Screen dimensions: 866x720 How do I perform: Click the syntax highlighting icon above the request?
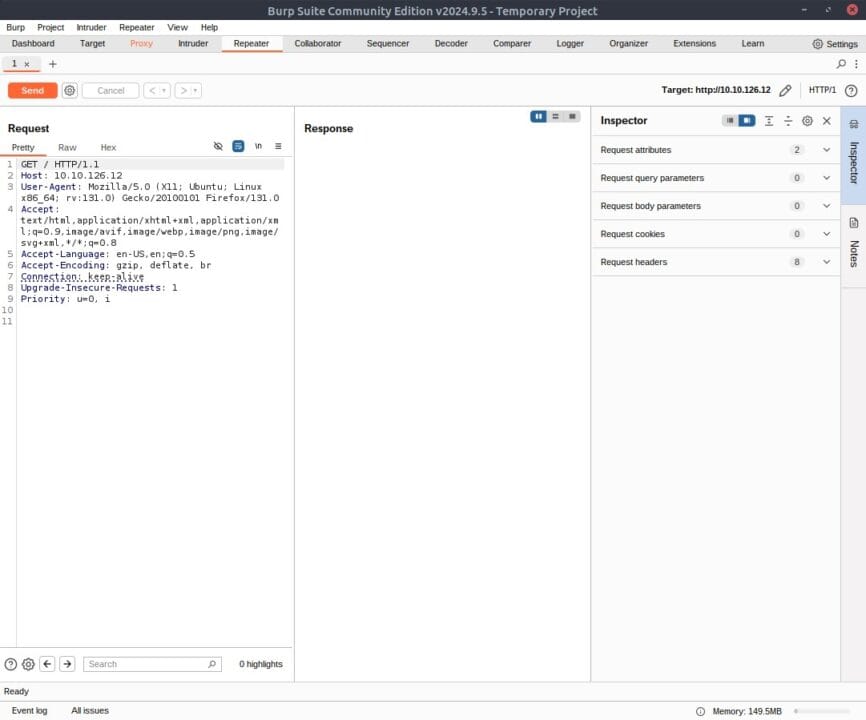pyautogui.click(x=238, y=147)
